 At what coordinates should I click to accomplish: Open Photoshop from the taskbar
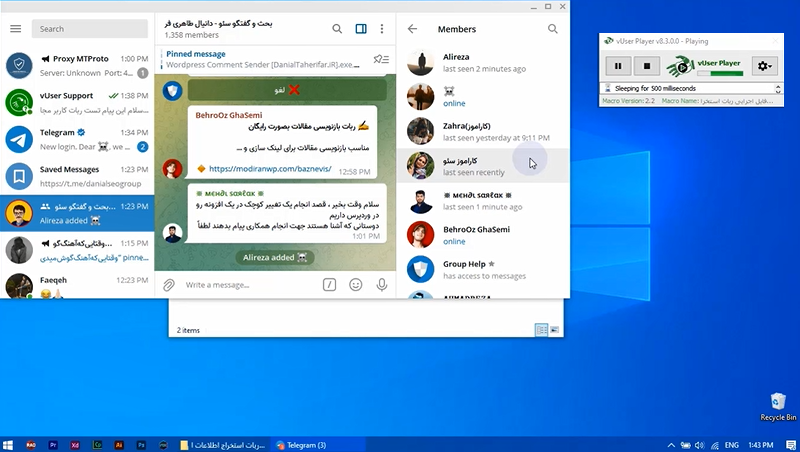pos(141,445)
